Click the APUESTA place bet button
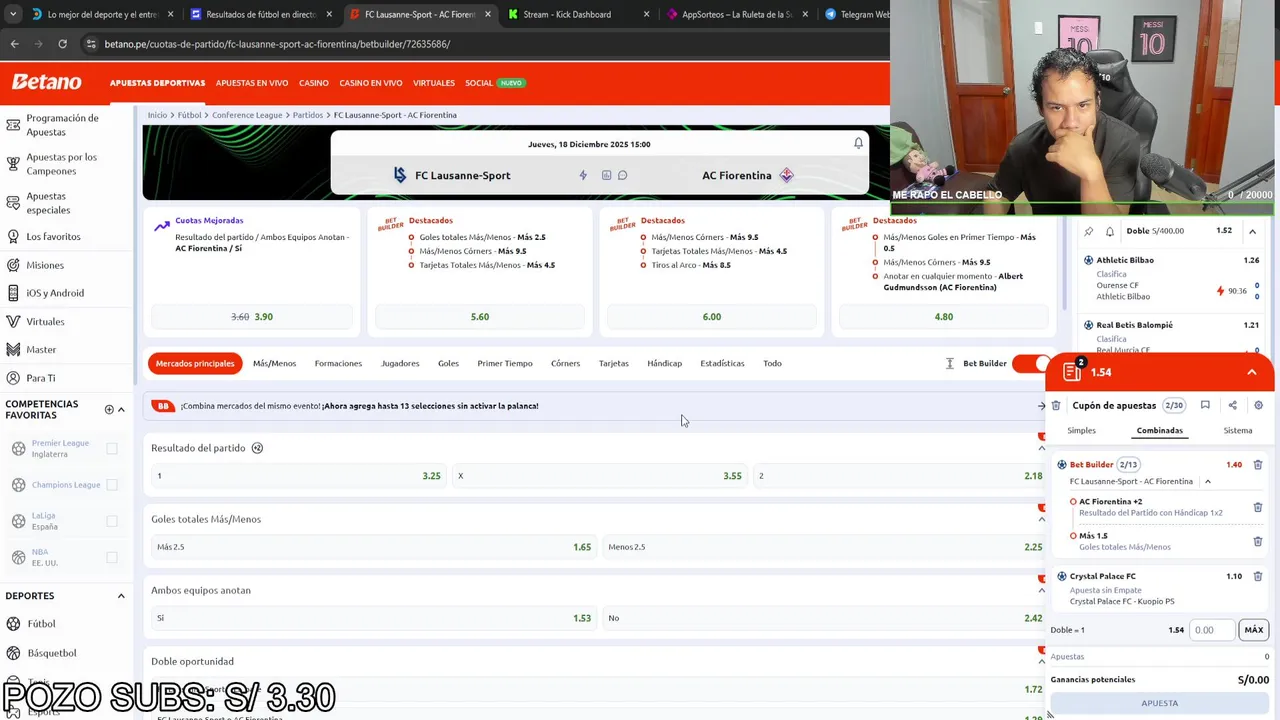The image size is (1280, 720). [1160, 703]
